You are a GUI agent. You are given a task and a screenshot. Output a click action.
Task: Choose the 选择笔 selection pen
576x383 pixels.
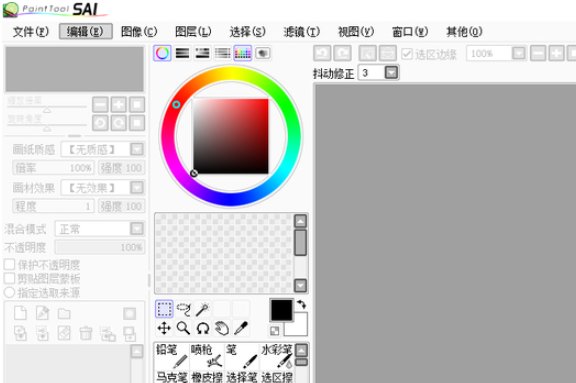242,377
